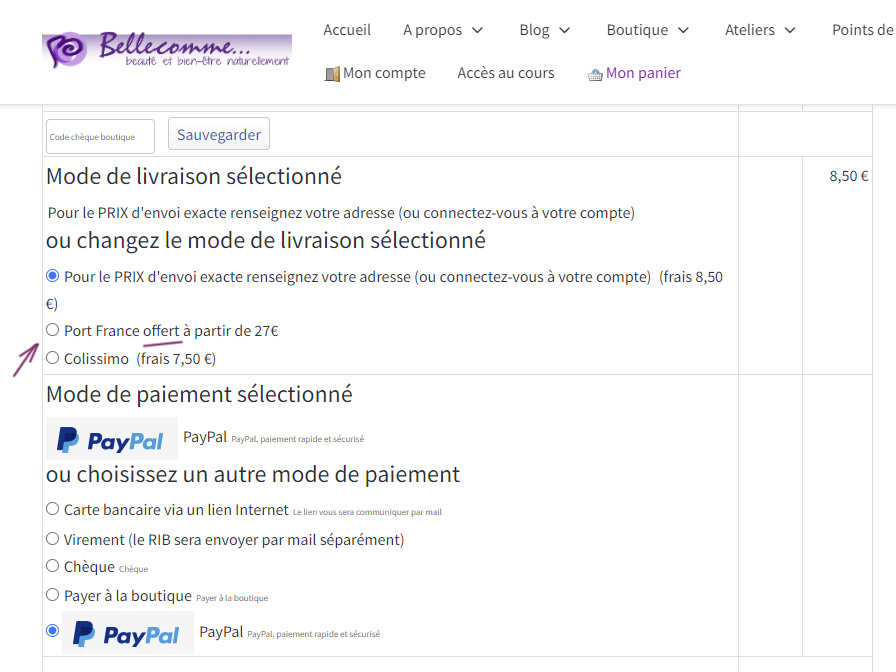Open Mon panier
The width and height of the screenshot is (896, 672).
(x=642, y=73)
